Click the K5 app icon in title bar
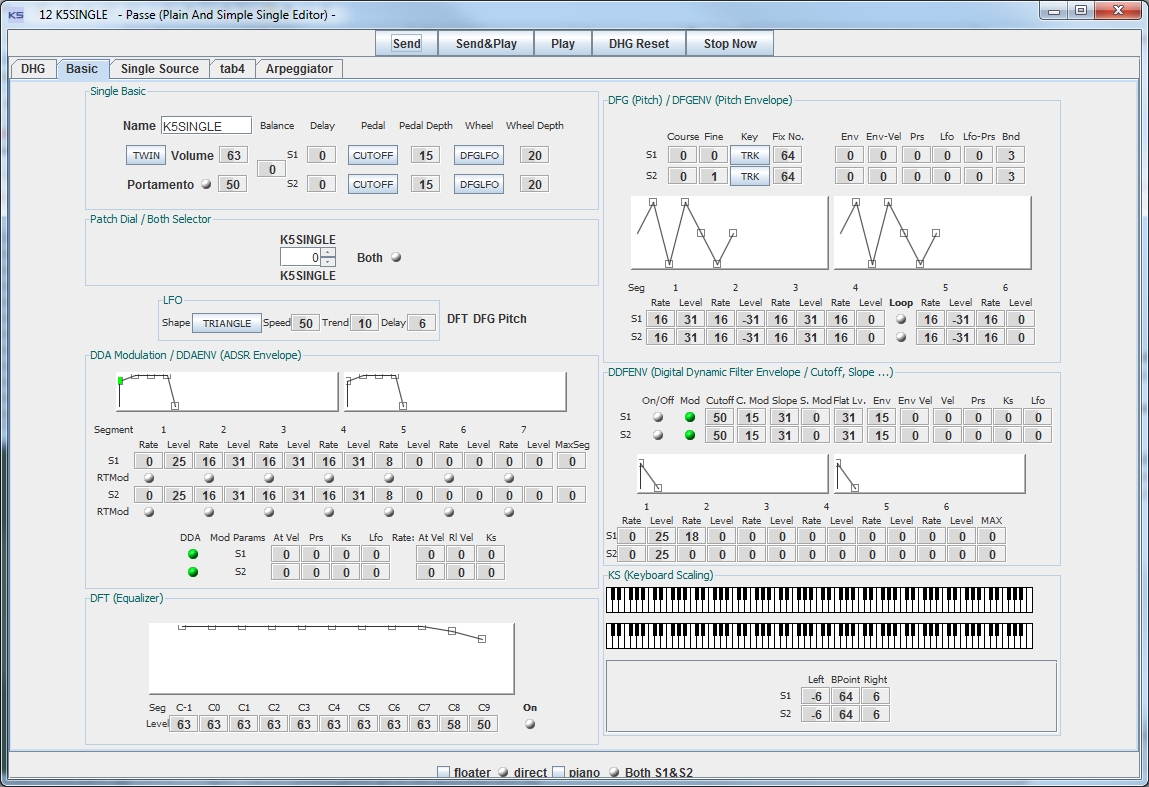 (x=16, y=14)
